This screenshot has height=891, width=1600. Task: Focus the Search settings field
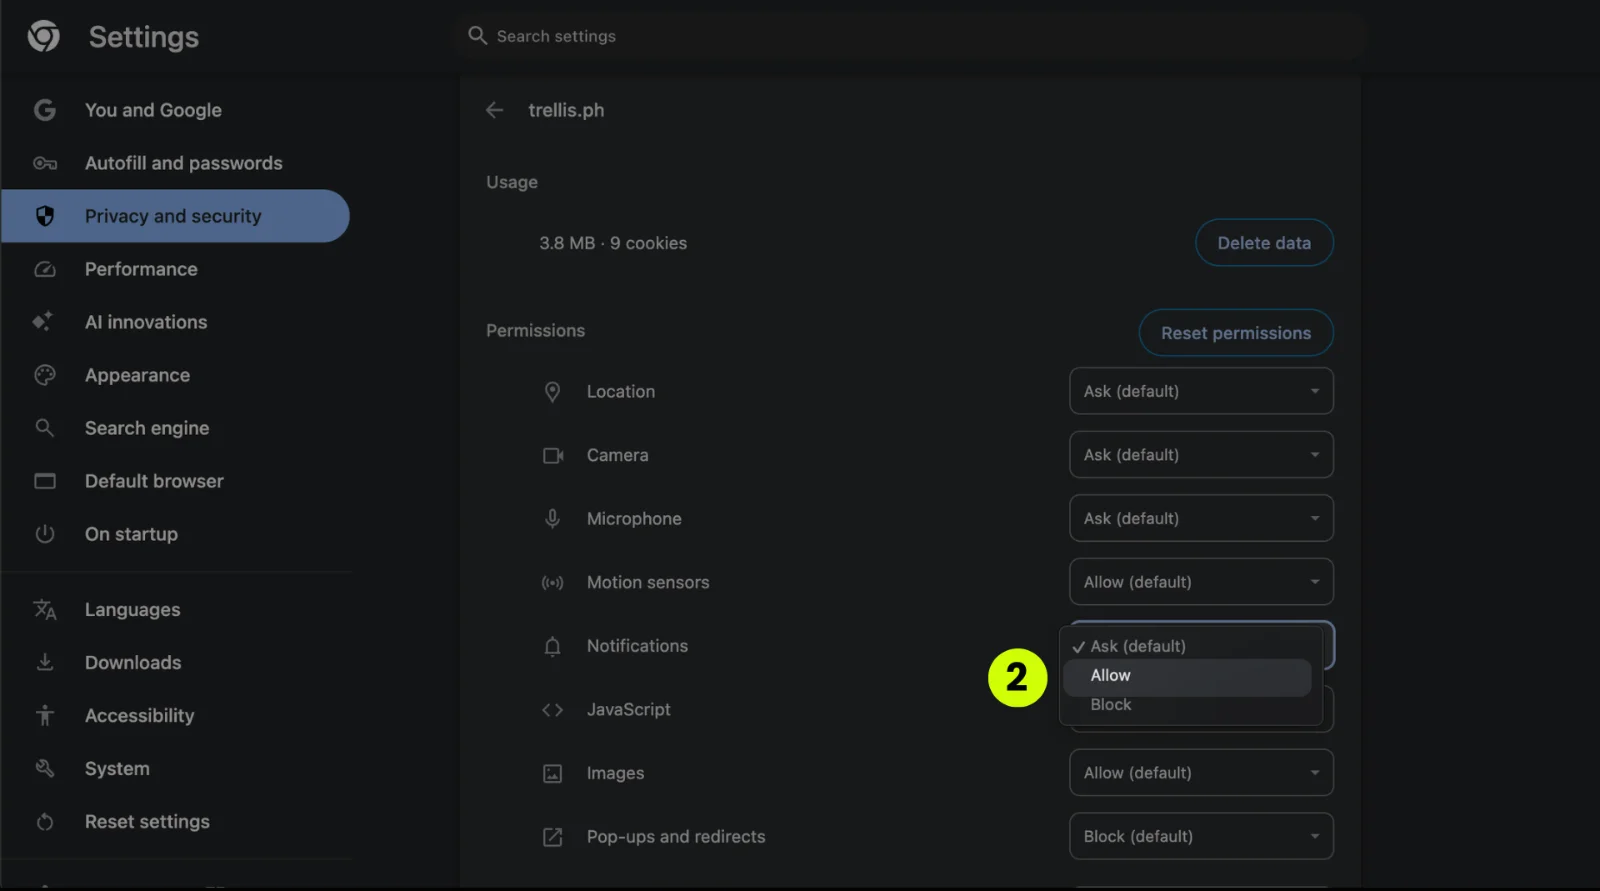(x=910, y=36)
